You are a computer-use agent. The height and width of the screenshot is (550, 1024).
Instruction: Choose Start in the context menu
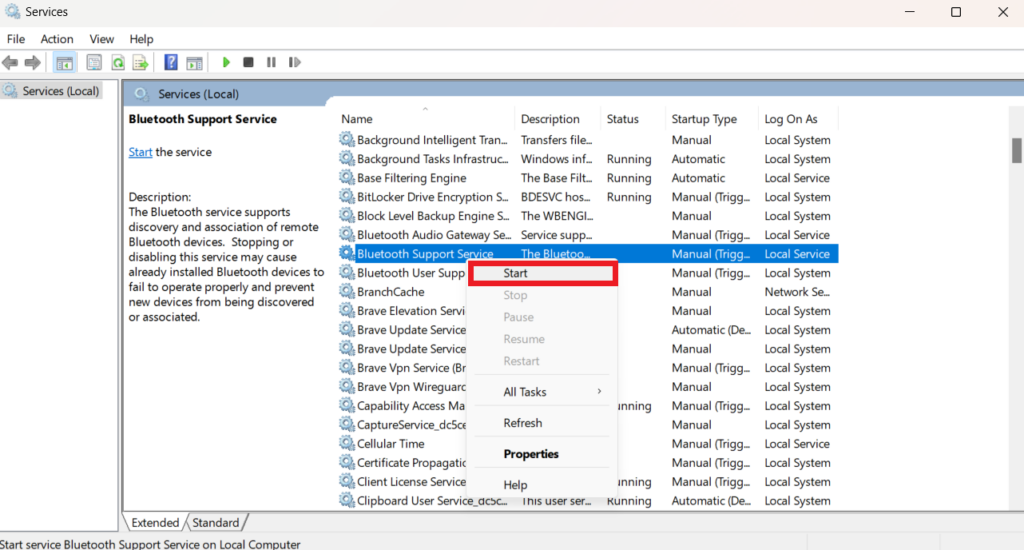pos(543,273)
